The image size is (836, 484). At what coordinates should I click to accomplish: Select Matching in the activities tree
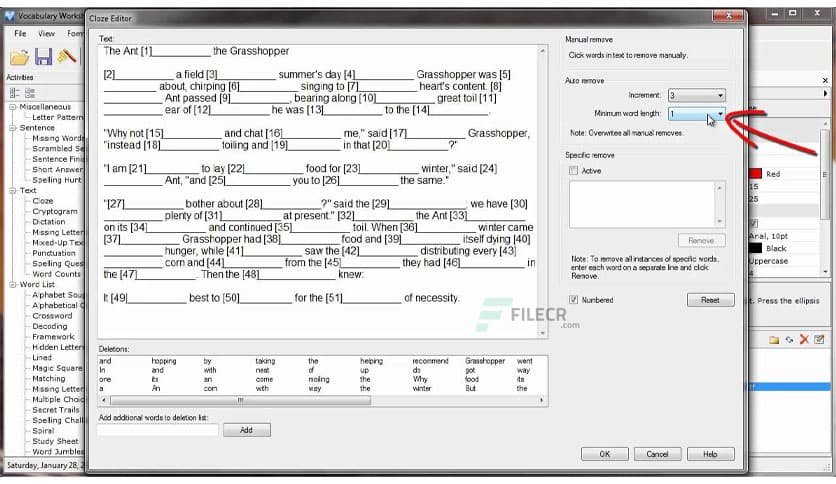[49, 378]
